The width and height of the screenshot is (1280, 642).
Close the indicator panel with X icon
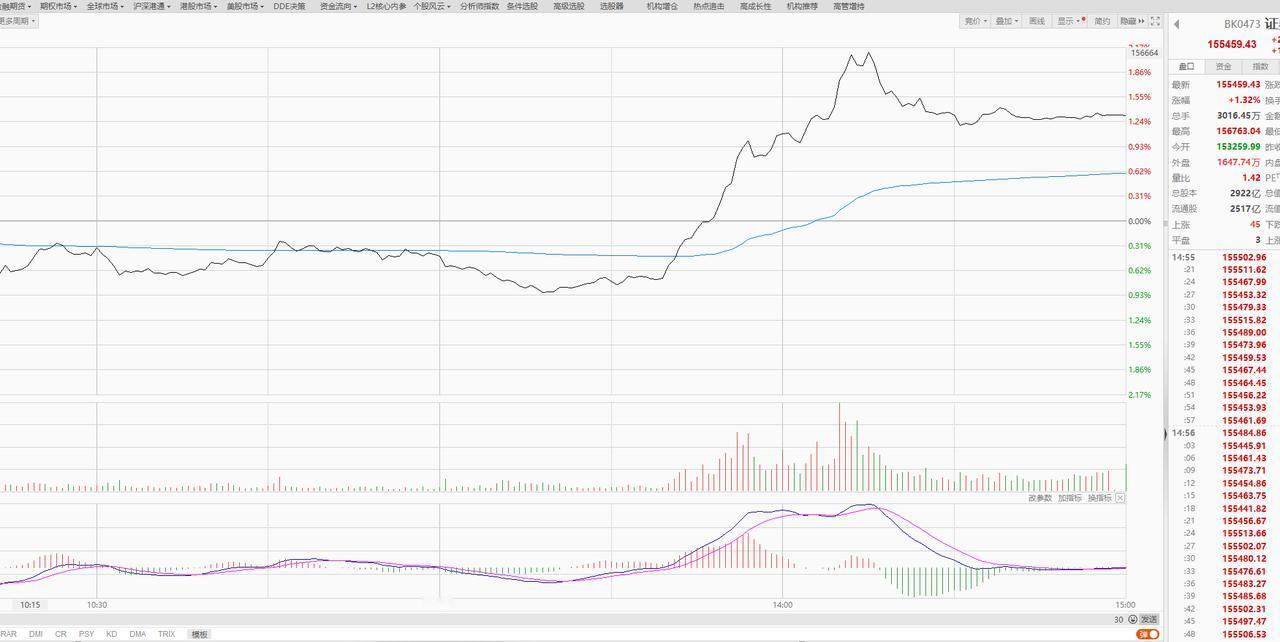(1120, 498)
